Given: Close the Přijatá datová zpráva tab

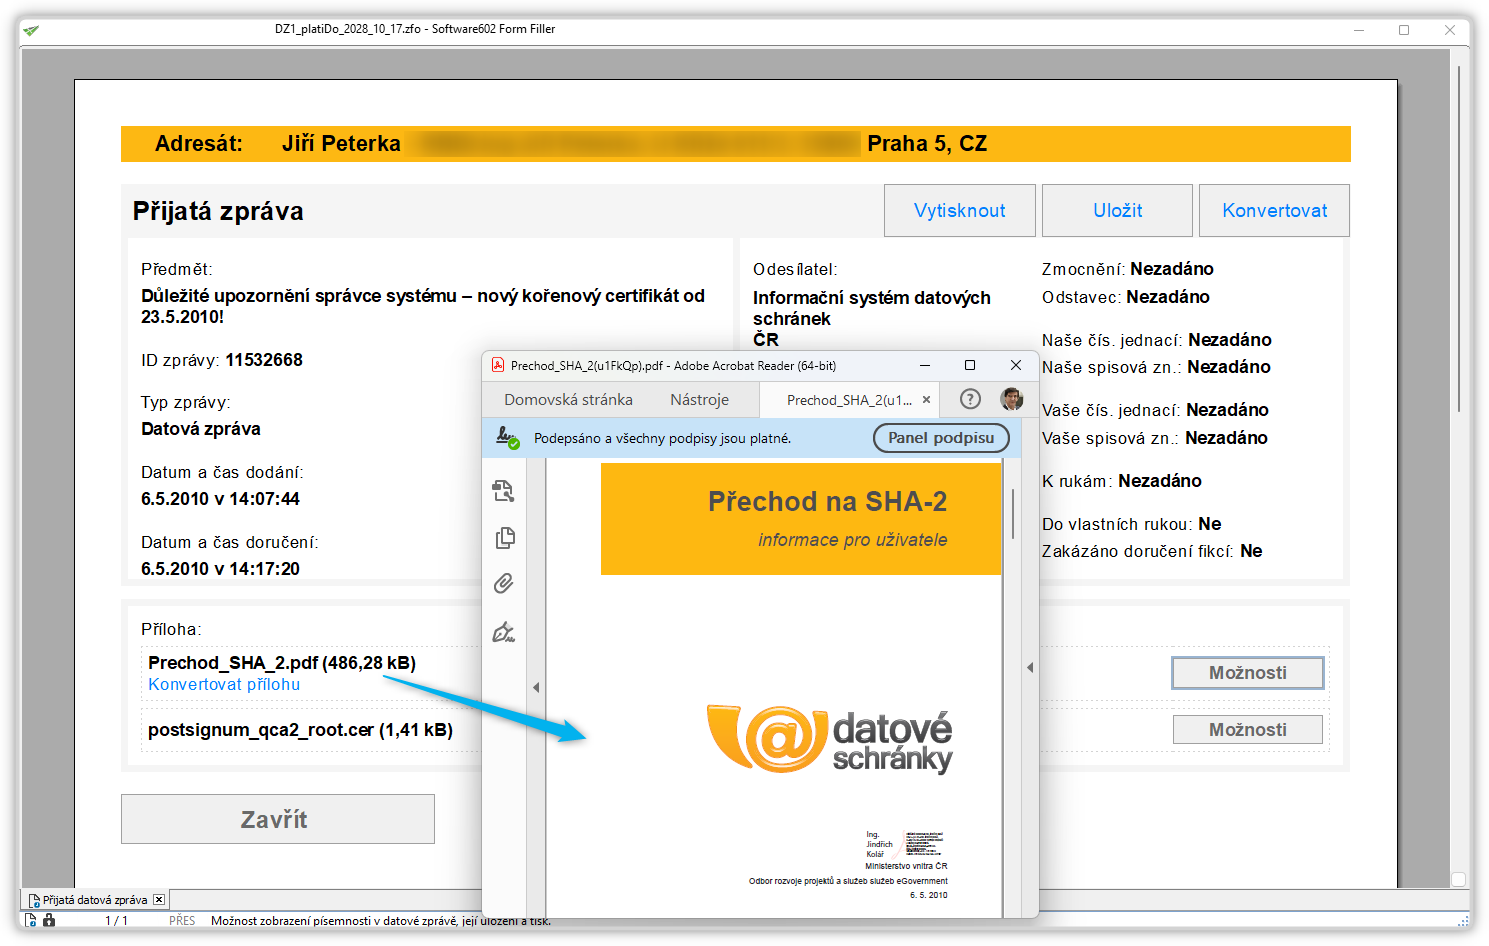Looking at the screenshot, I should [x=158, y=900].
